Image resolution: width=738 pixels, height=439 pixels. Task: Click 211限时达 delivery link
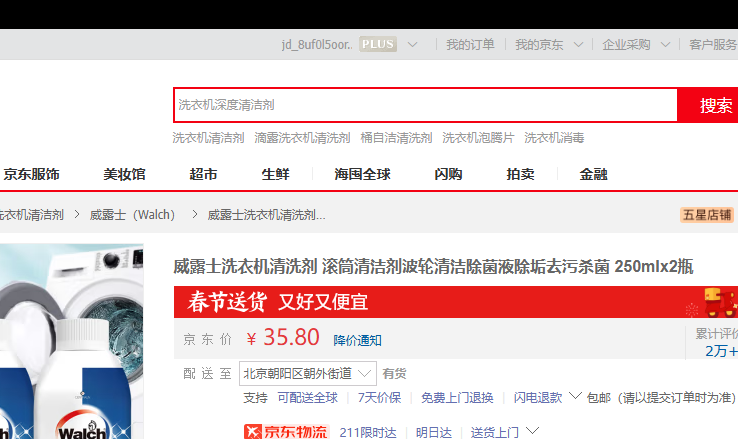pyautogui.click(x=368, y=432)
